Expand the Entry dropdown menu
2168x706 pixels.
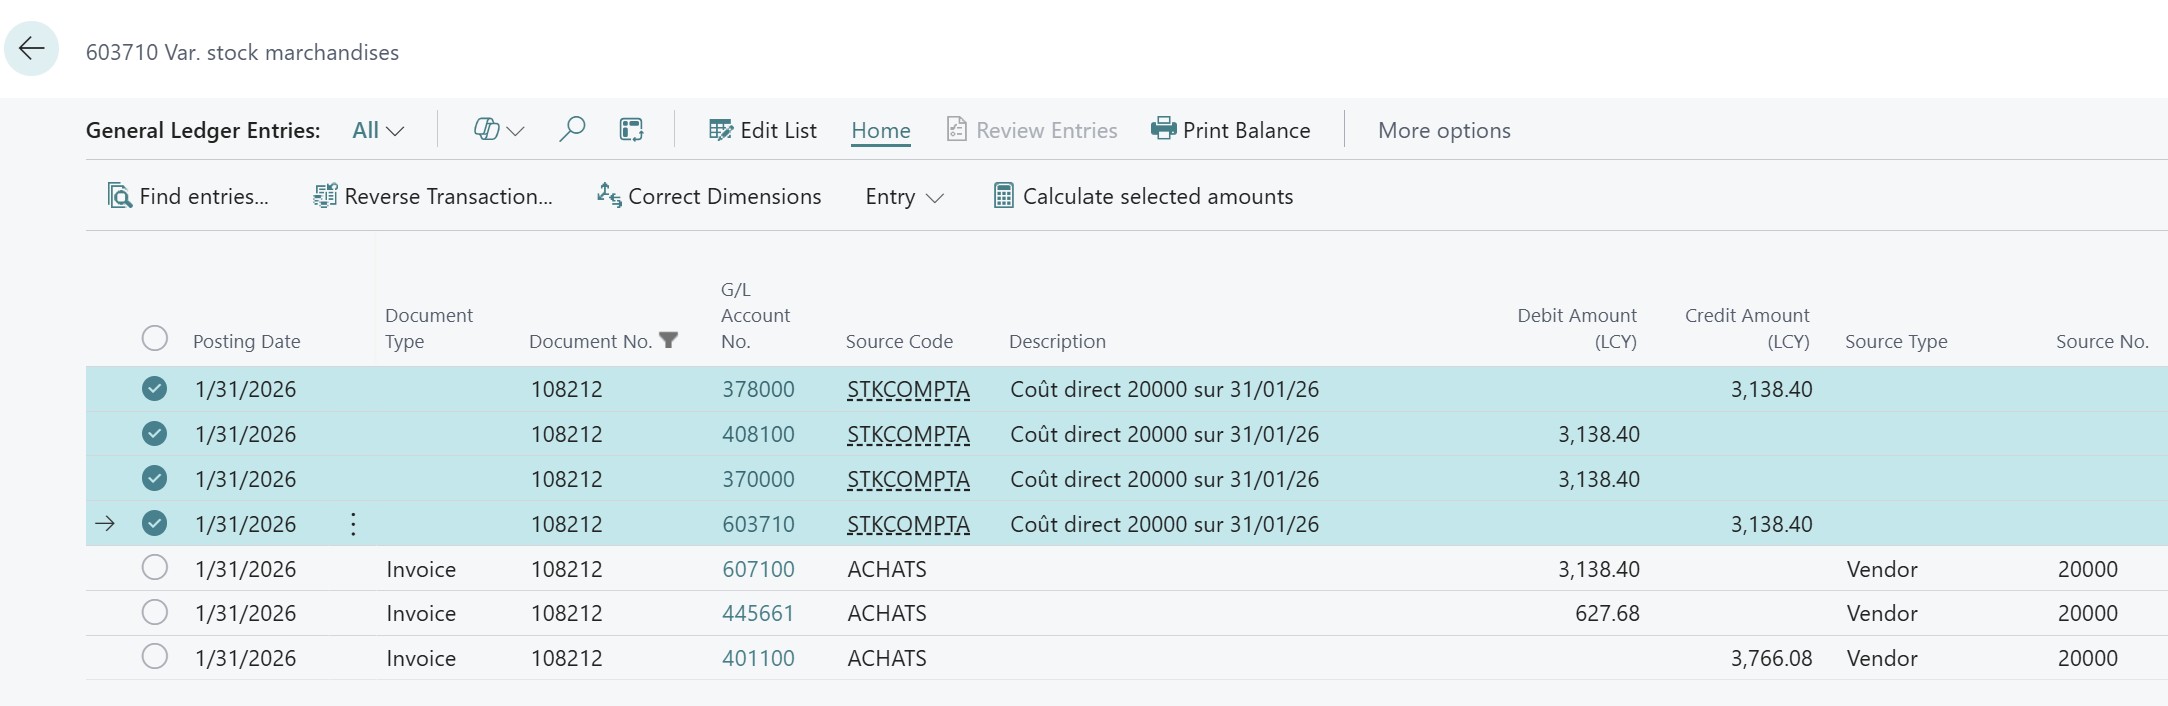tap(904, 197)
